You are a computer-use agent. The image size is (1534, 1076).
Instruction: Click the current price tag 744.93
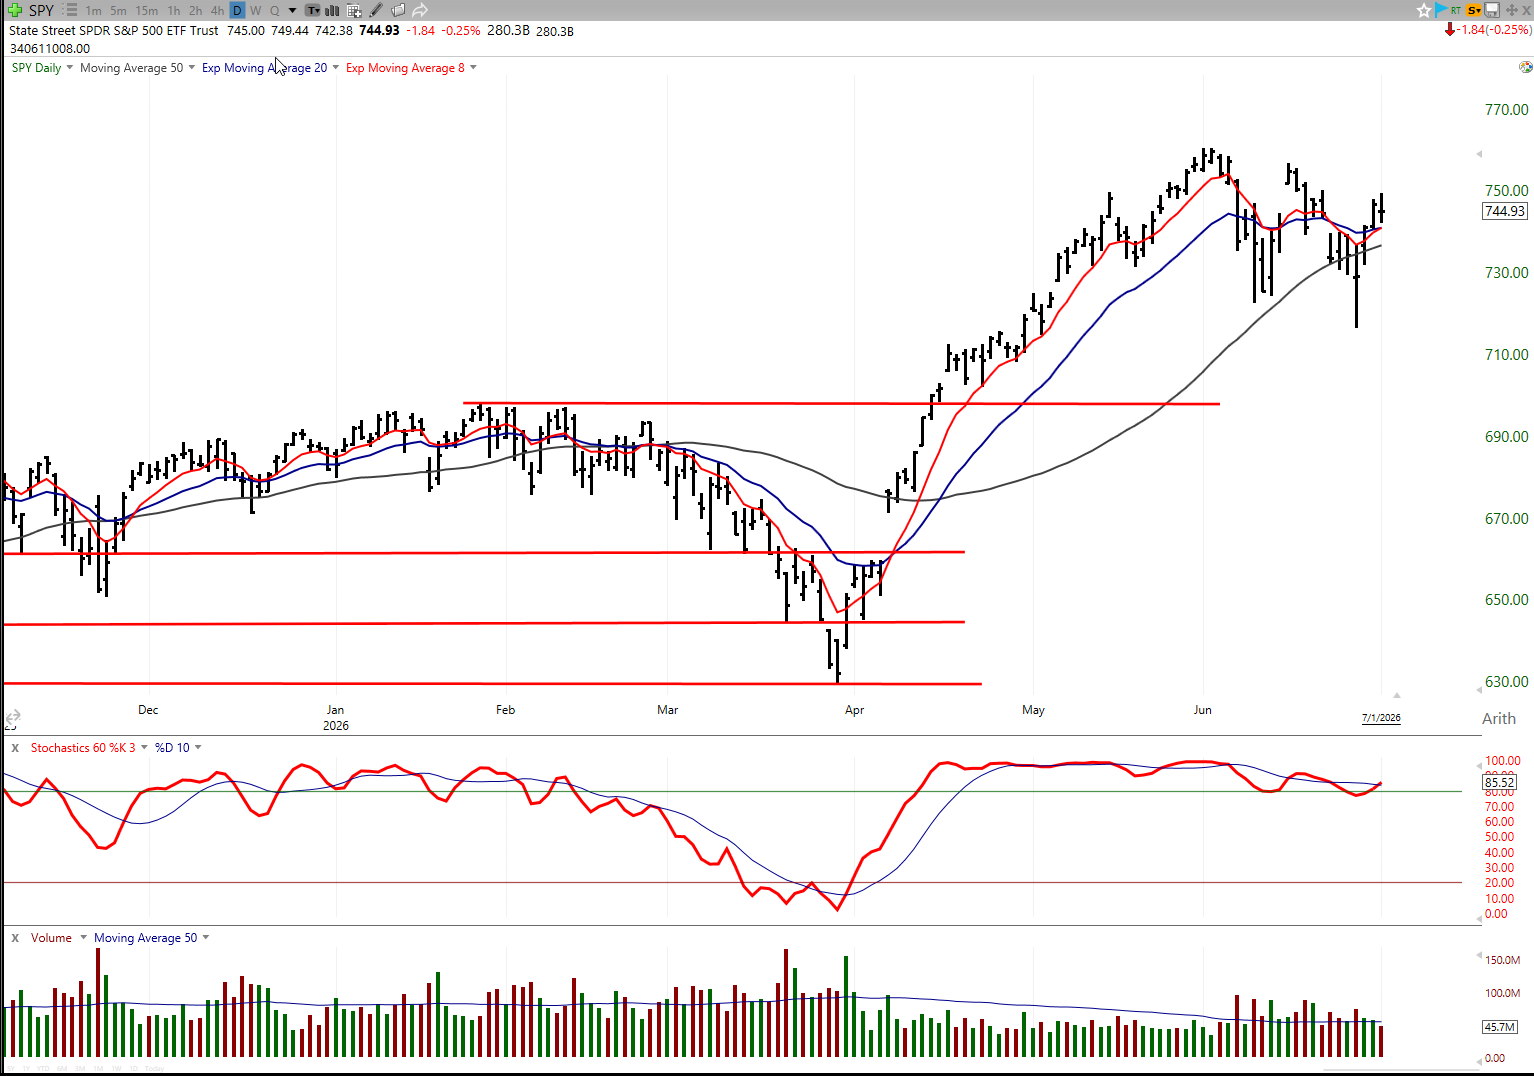(x=1505, y=211)
